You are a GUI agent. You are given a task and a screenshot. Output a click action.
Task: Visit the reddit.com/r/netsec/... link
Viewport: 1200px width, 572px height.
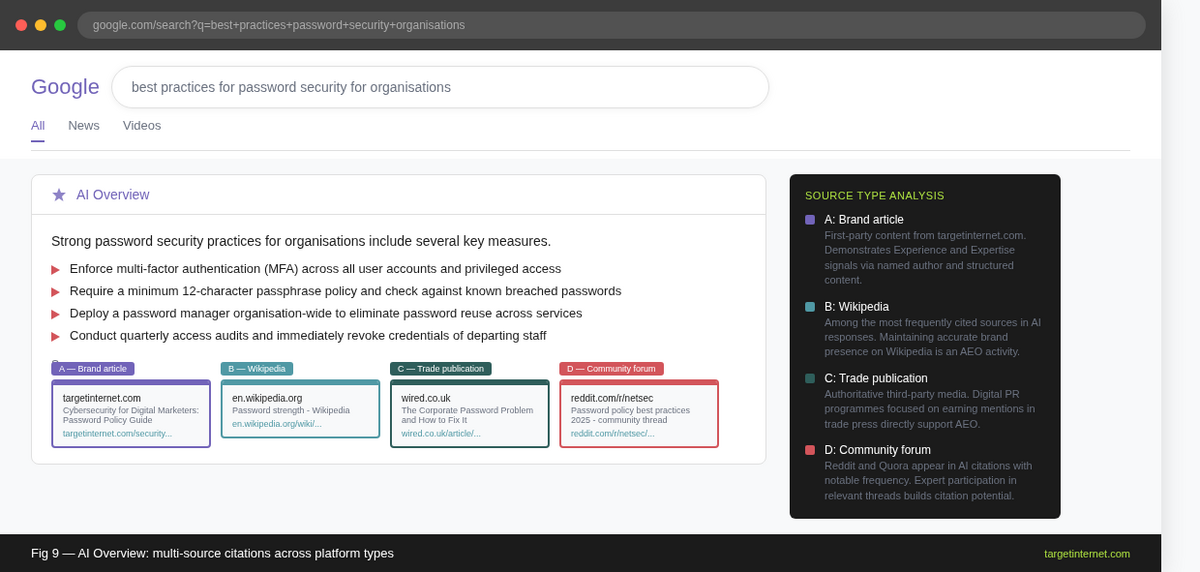point(613,433)
